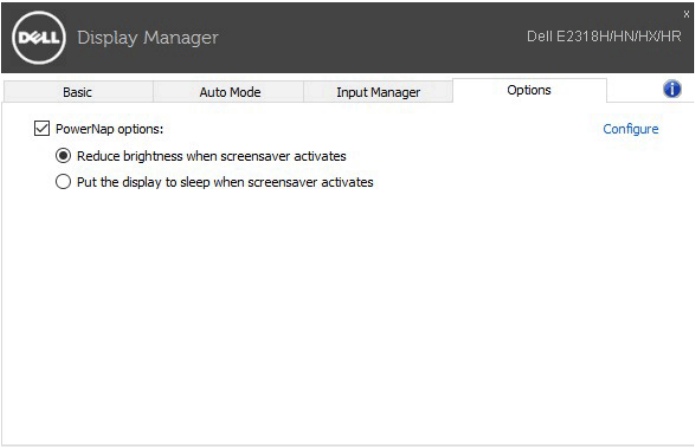695x447 pixels.
Task: Click the Display Manager title text
Action: pos(147,39)
